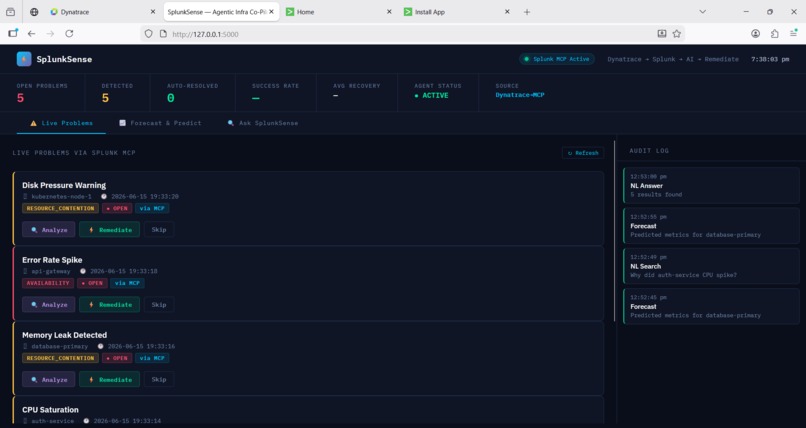
Task: Open 12:52:45 pm Forecast audit entry
Action: point(711,306)
